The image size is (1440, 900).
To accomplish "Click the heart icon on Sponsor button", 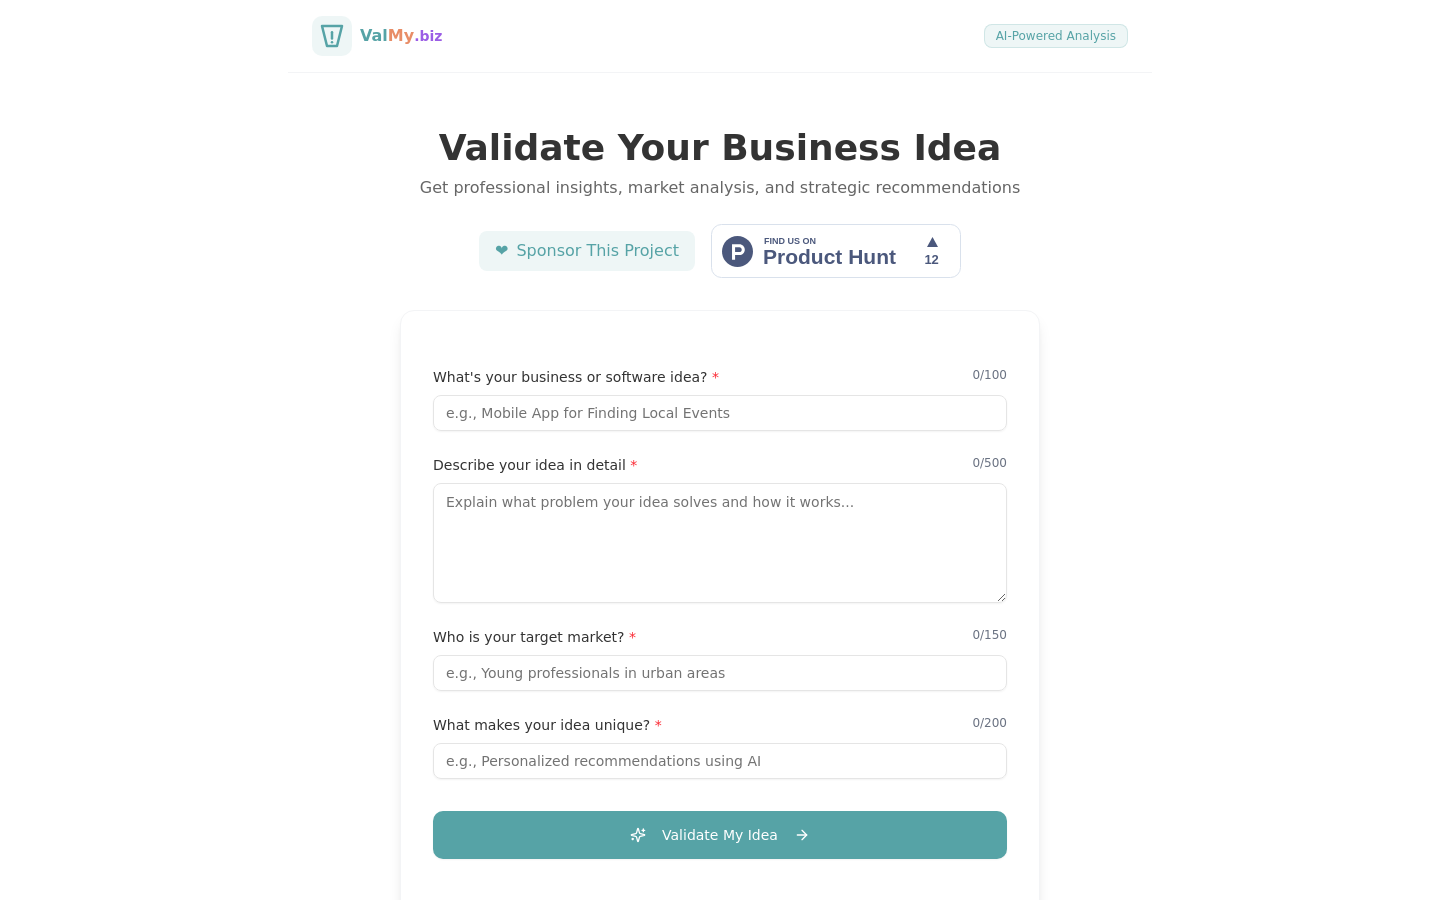I will (502, 251).
